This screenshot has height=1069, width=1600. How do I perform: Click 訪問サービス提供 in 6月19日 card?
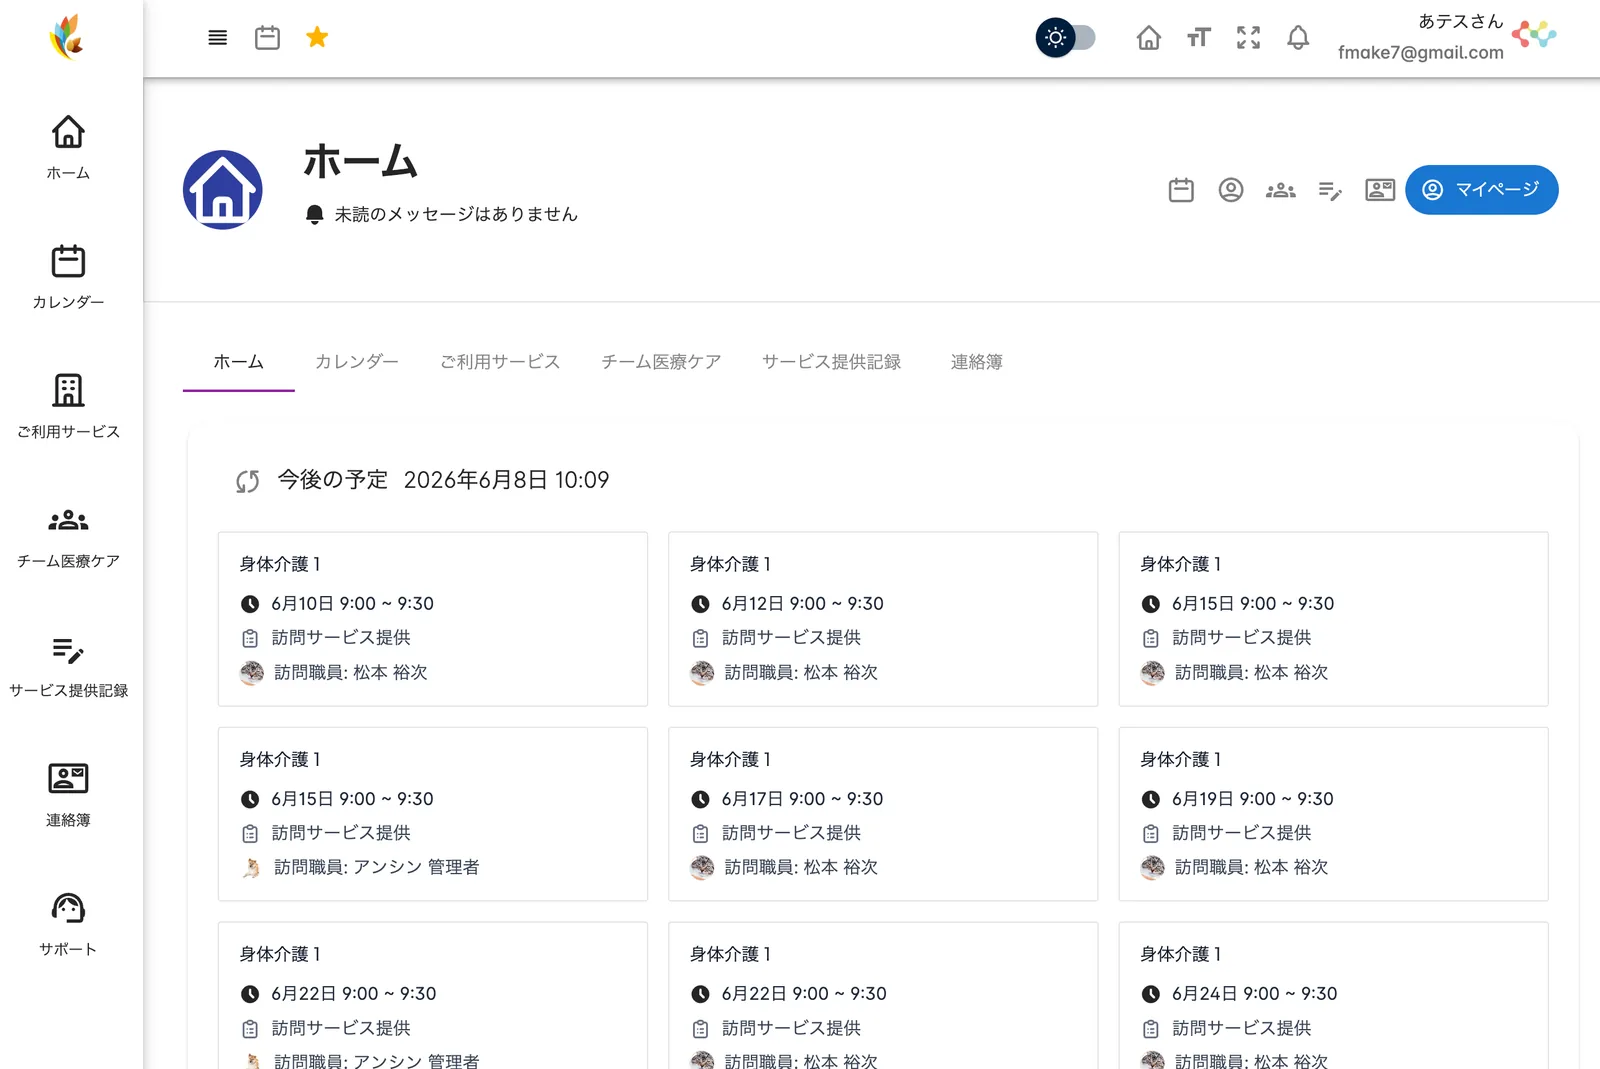1241,833
